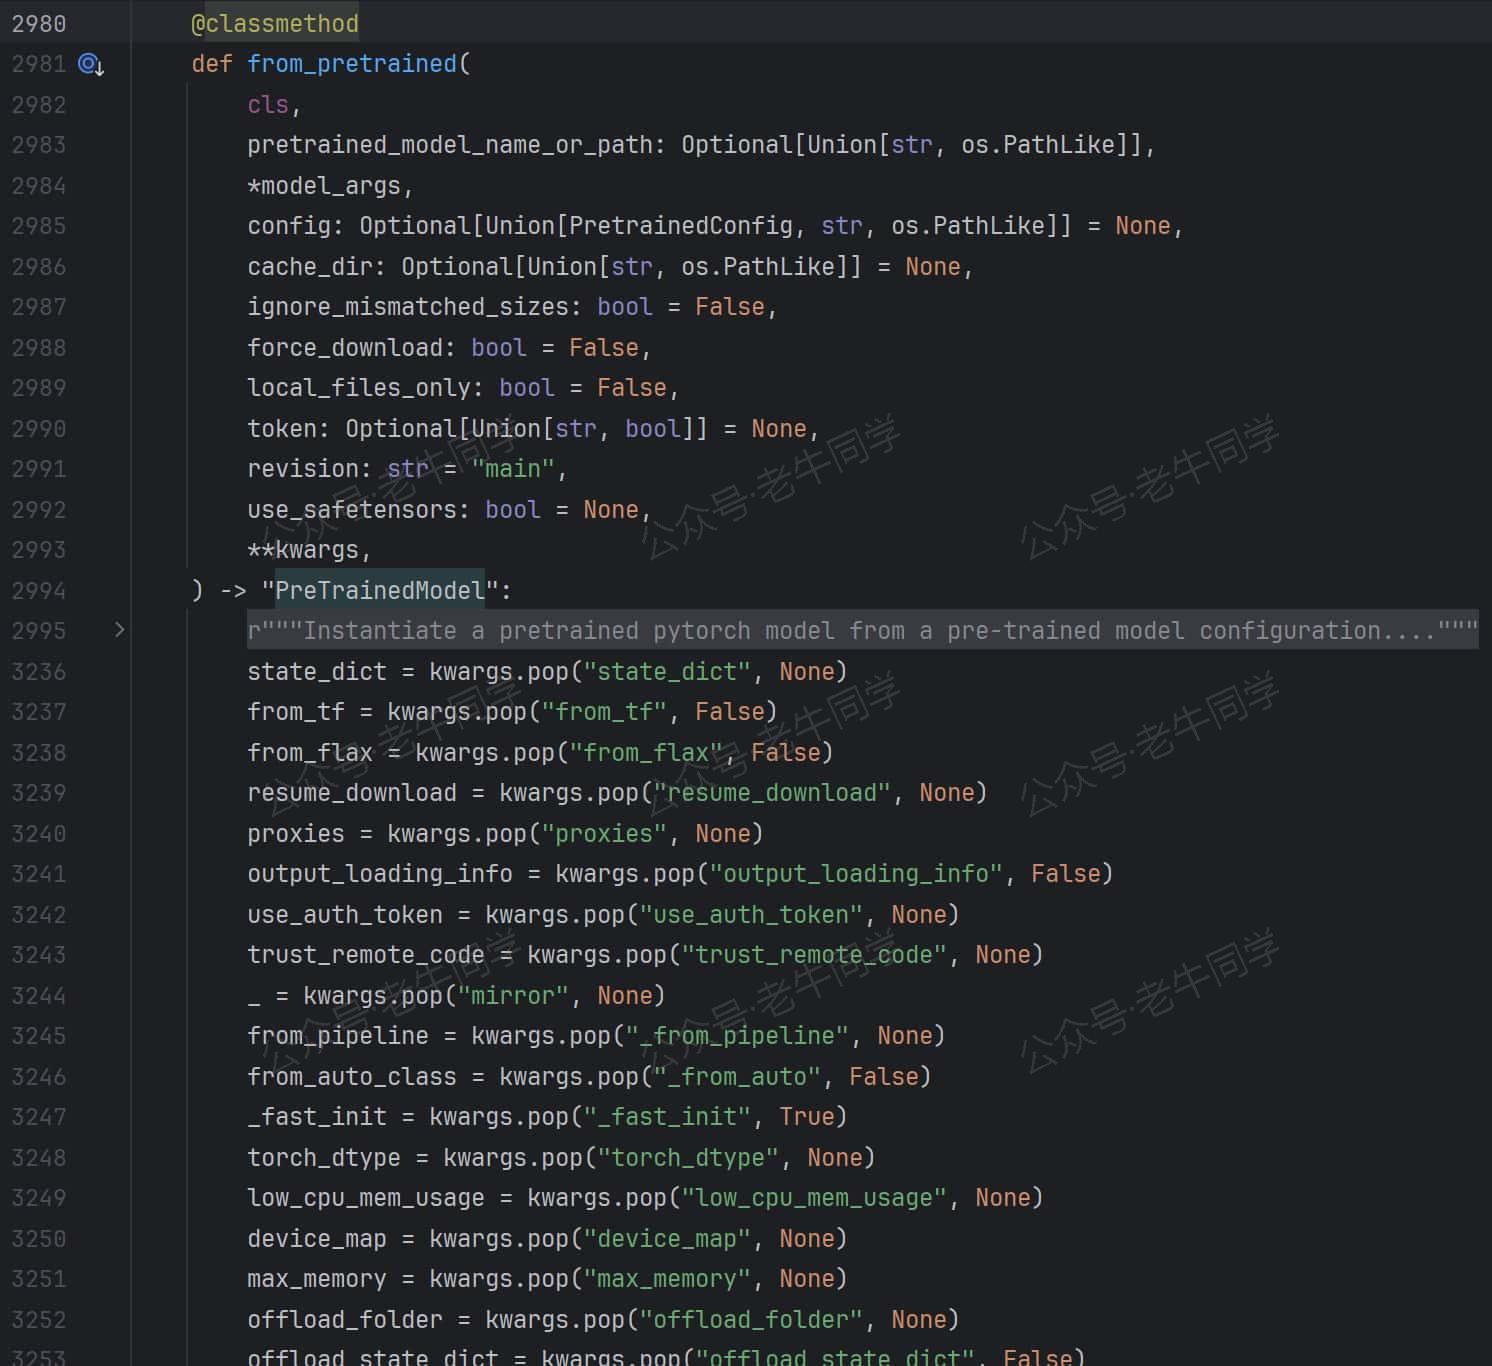Screen dimensions: 1492x1366
Task: Click the torch_dtype variable assignment
Action: pyautogui.click(x=323, y=1158)
